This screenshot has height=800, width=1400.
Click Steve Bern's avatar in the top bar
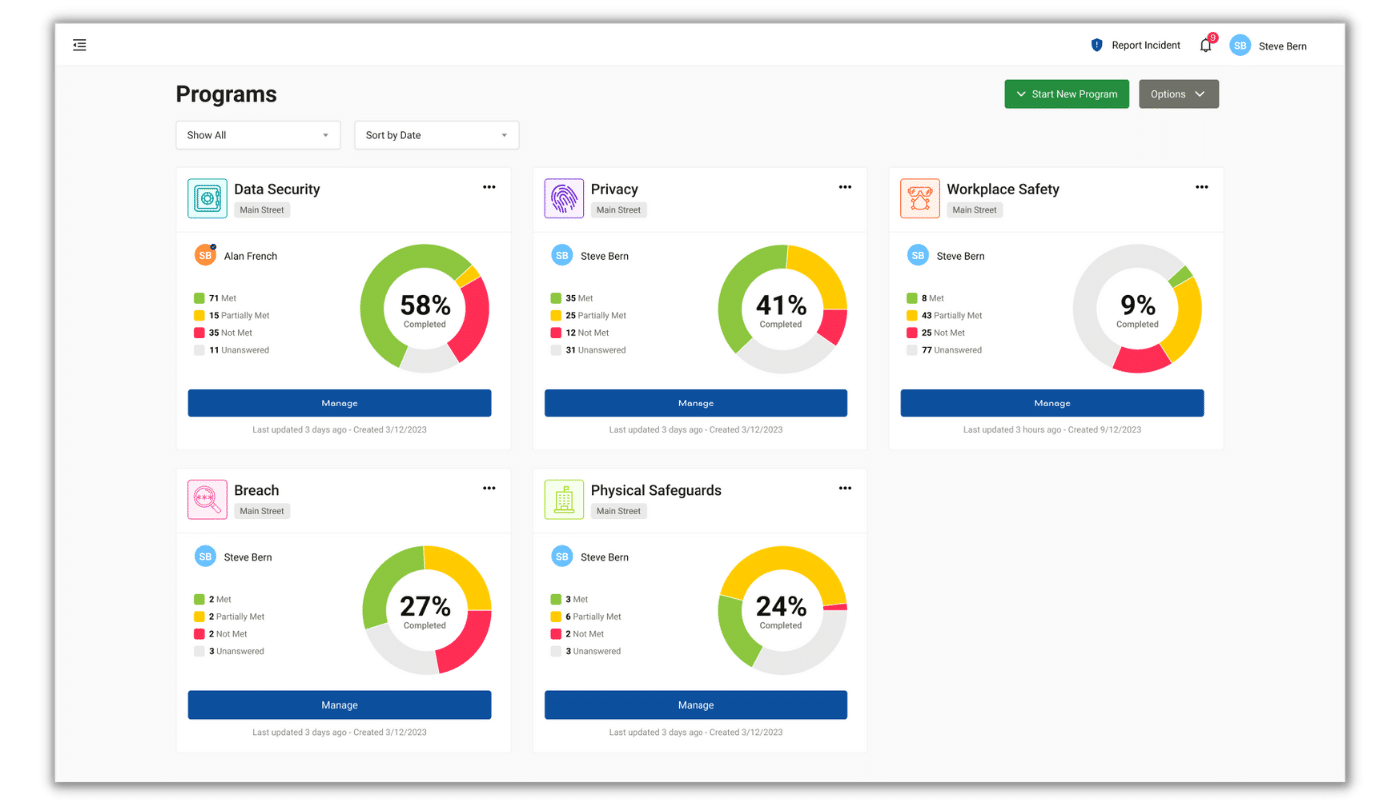[x=1239, y=45]
